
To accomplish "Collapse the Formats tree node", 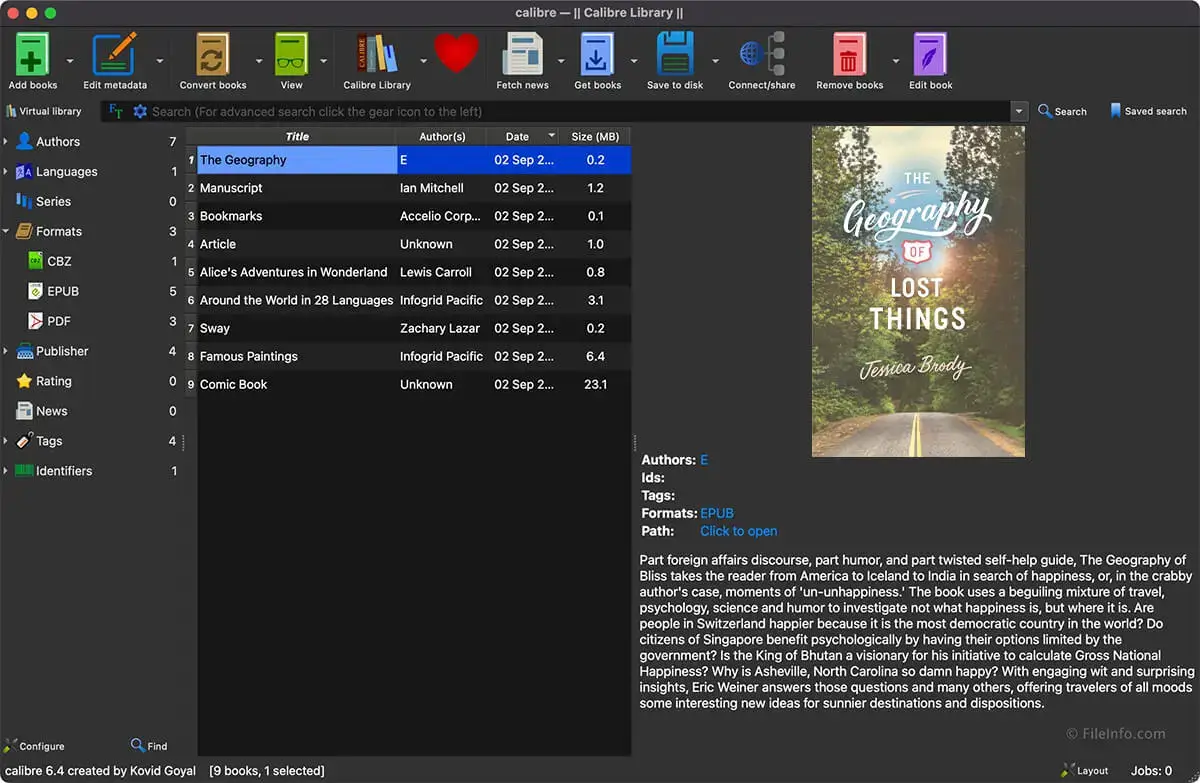I will click(x=6, y=232).
